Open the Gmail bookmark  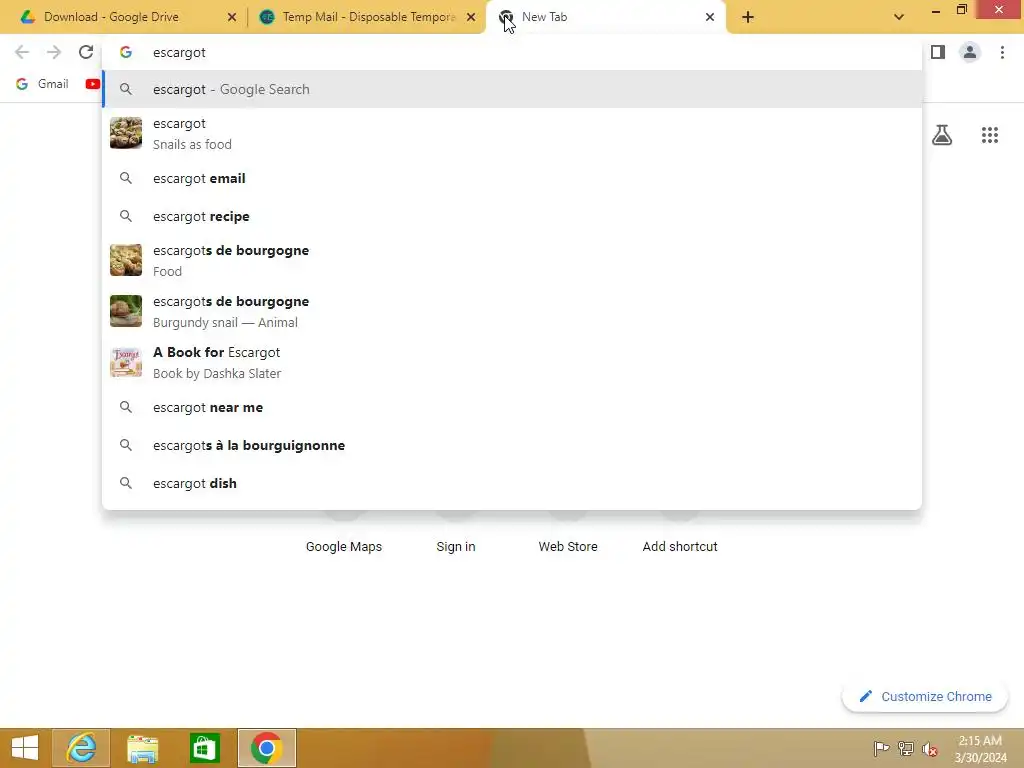pyautogui.click(x=42, y=84)
